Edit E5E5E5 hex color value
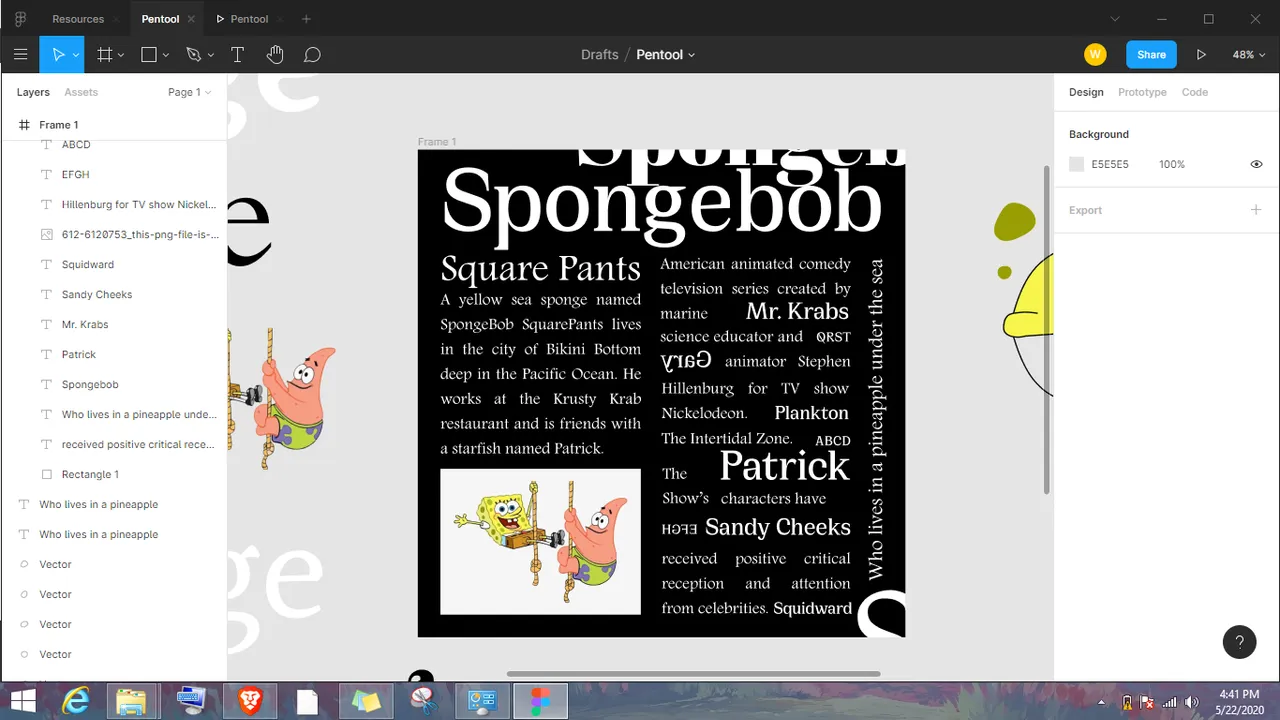The height and width of the screenshot is (720, 1280). [x=1110, y=164]
